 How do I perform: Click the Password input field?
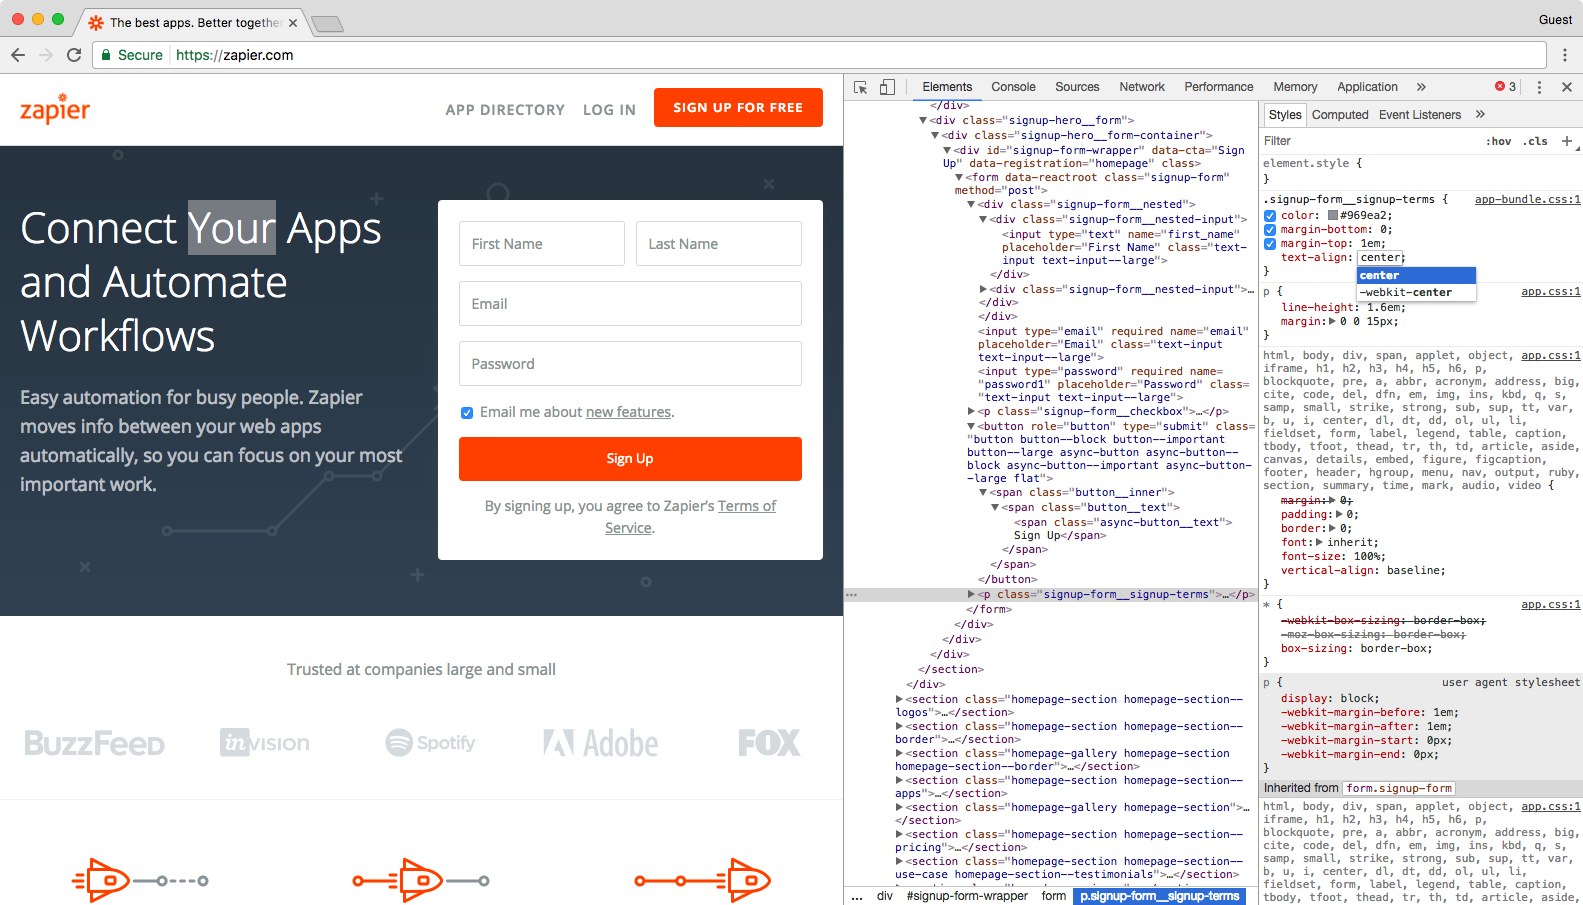tap(630, 364)
